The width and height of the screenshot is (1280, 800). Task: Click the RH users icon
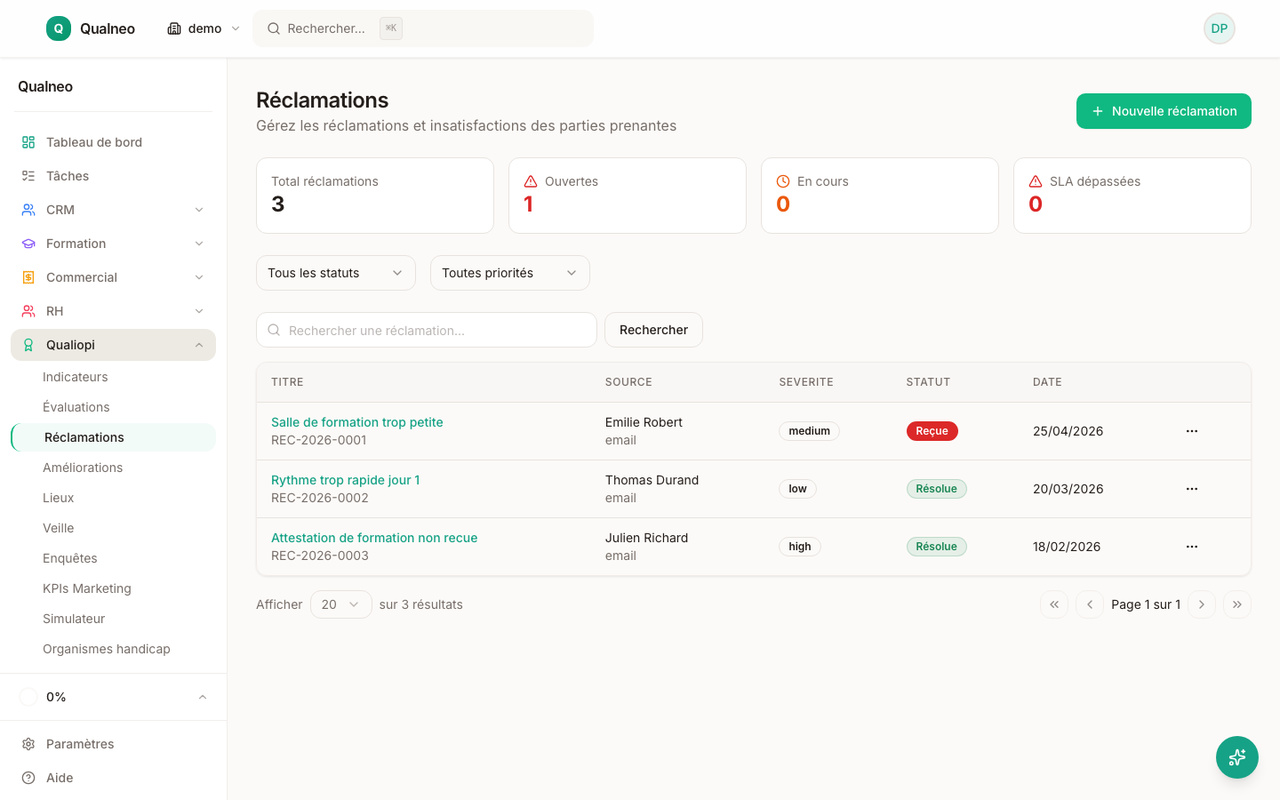point(28,311)
